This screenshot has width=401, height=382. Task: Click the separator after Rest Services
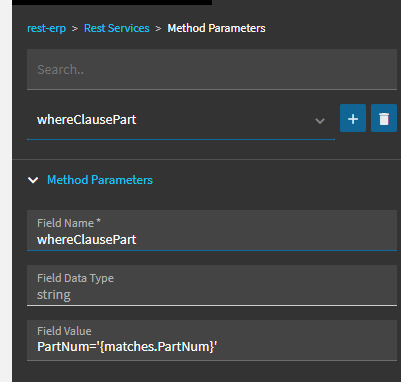point(158,29)
